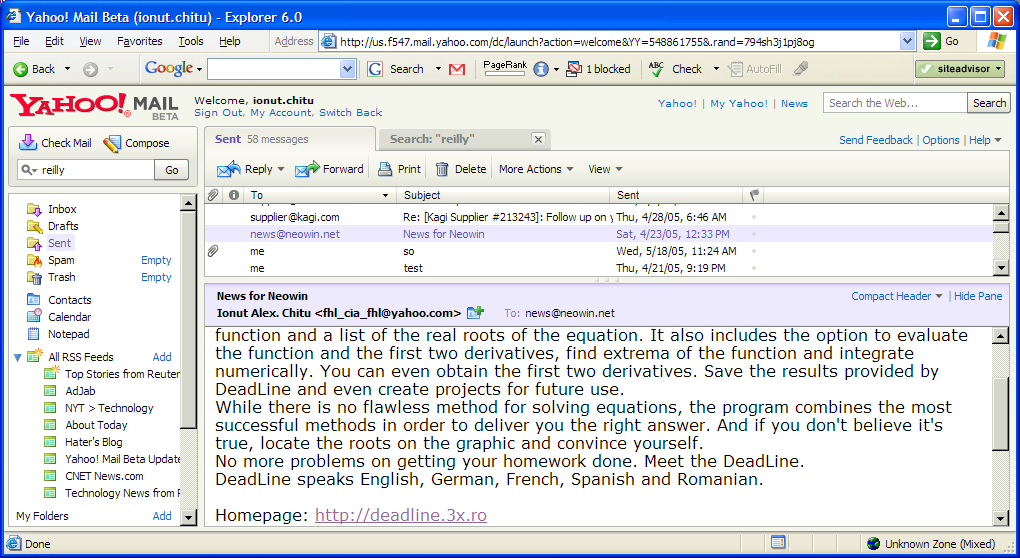Click the Hide Pane link
The height and width of the screenshot is (558, 1020).
point(978,296)
